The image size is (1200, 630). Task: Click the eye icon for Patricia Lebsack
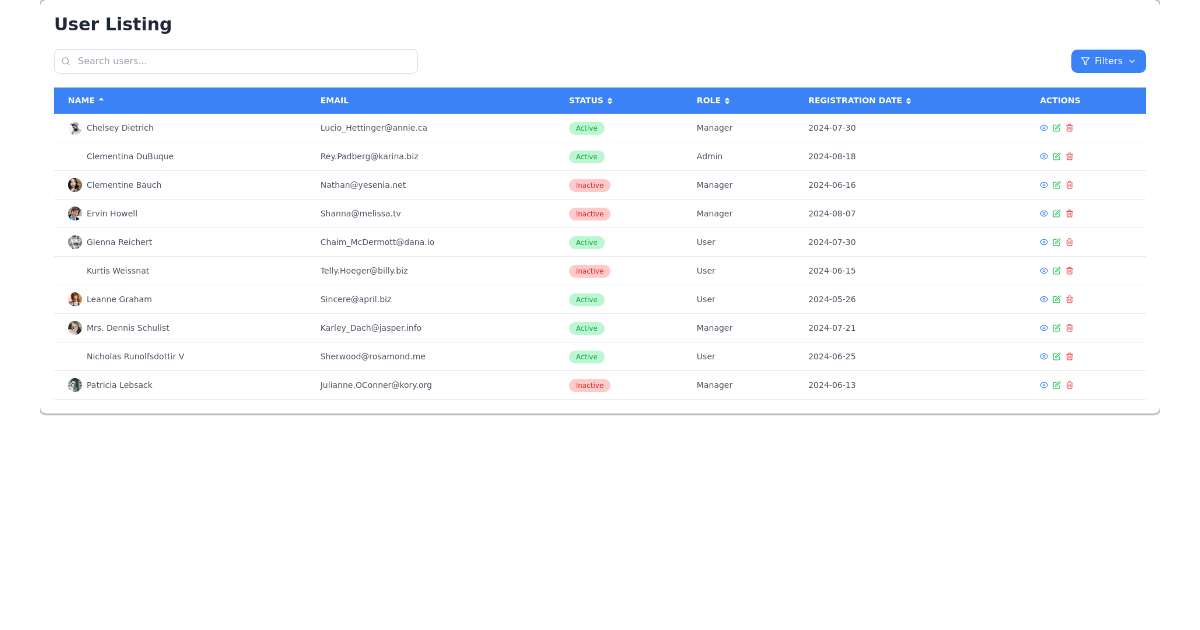[x=1043, y=384]
